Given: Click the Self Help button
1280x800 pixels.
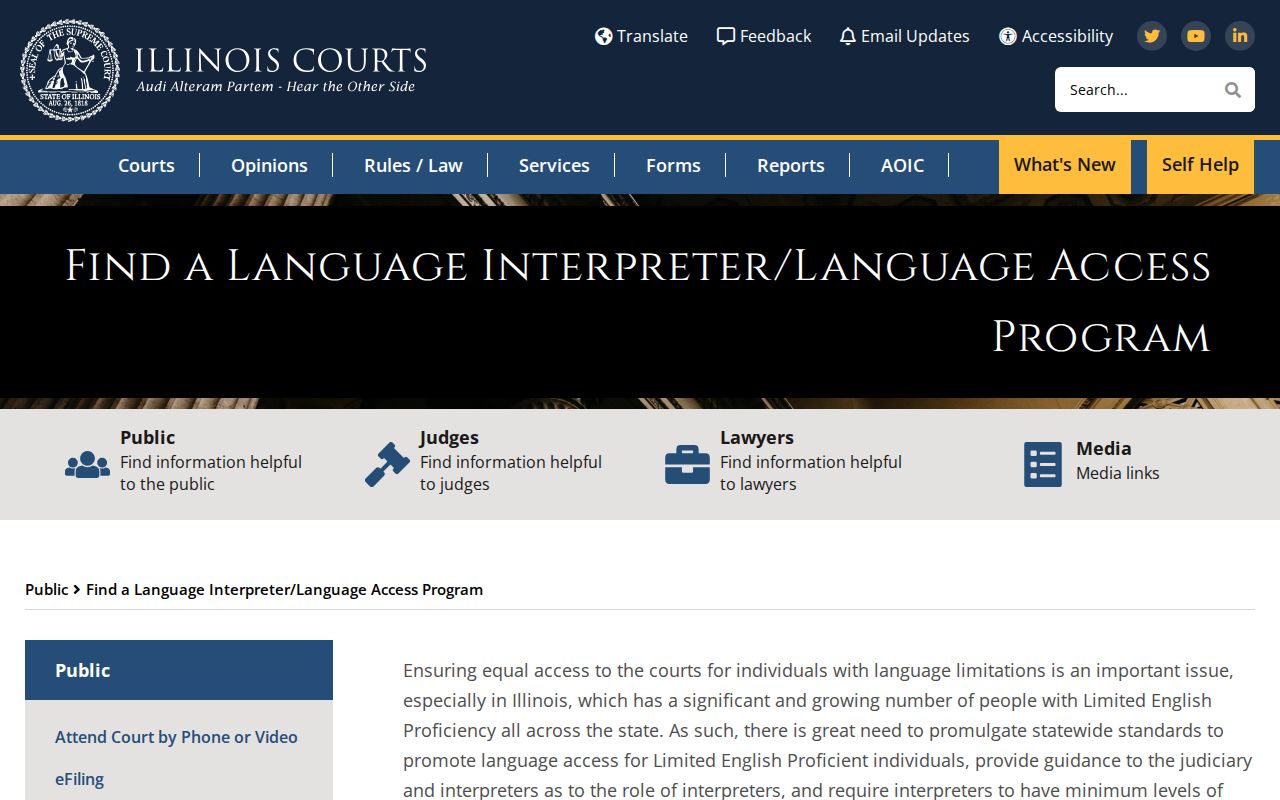Looking at the screenshot, I should 1200,166.
